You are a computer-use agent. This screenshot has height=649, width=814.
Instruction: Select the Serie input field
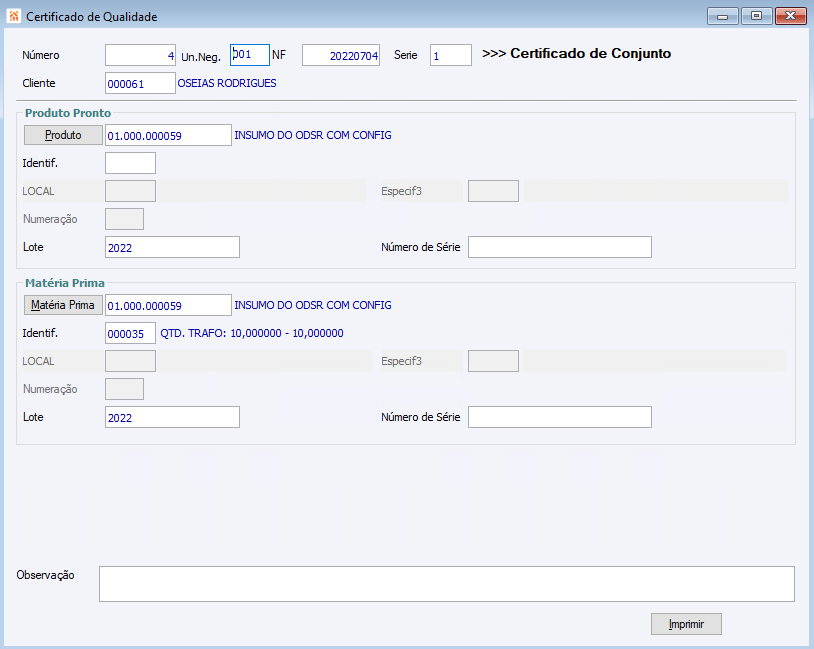451,55
